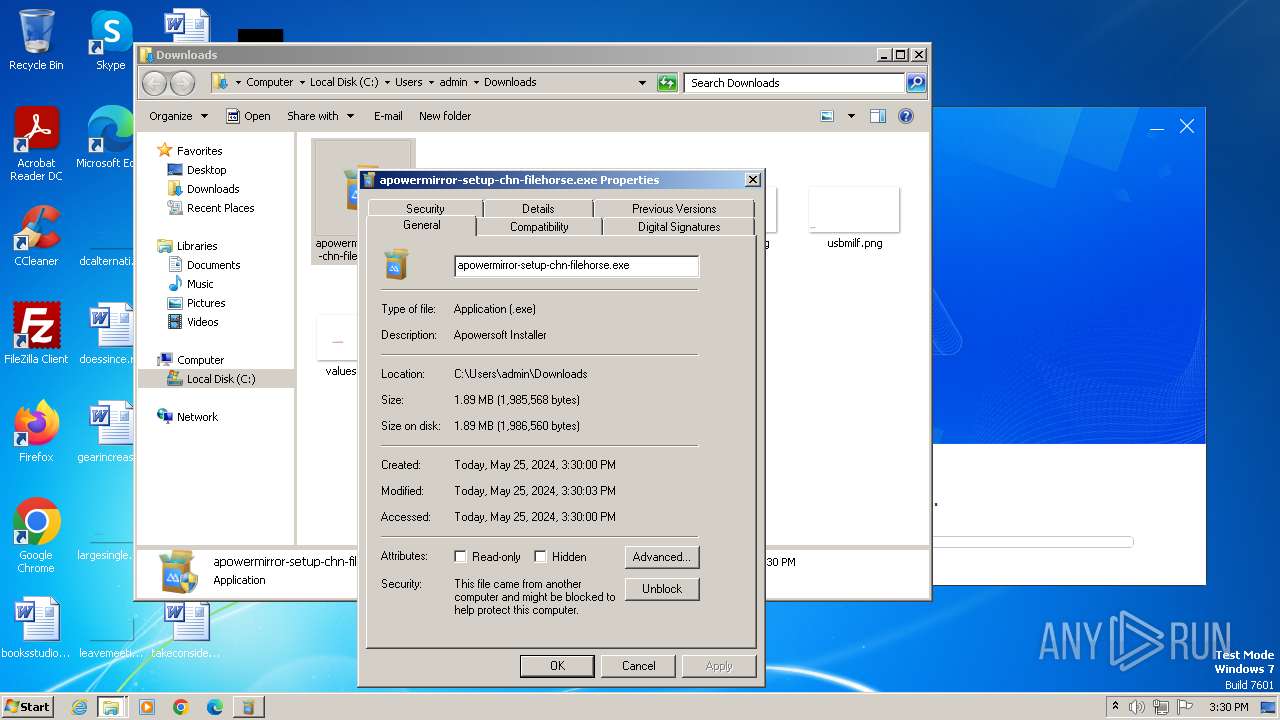This screenshot has height=720, width=1280.
Task: Click Action Center flag in tray
Action: [1185, 707]
